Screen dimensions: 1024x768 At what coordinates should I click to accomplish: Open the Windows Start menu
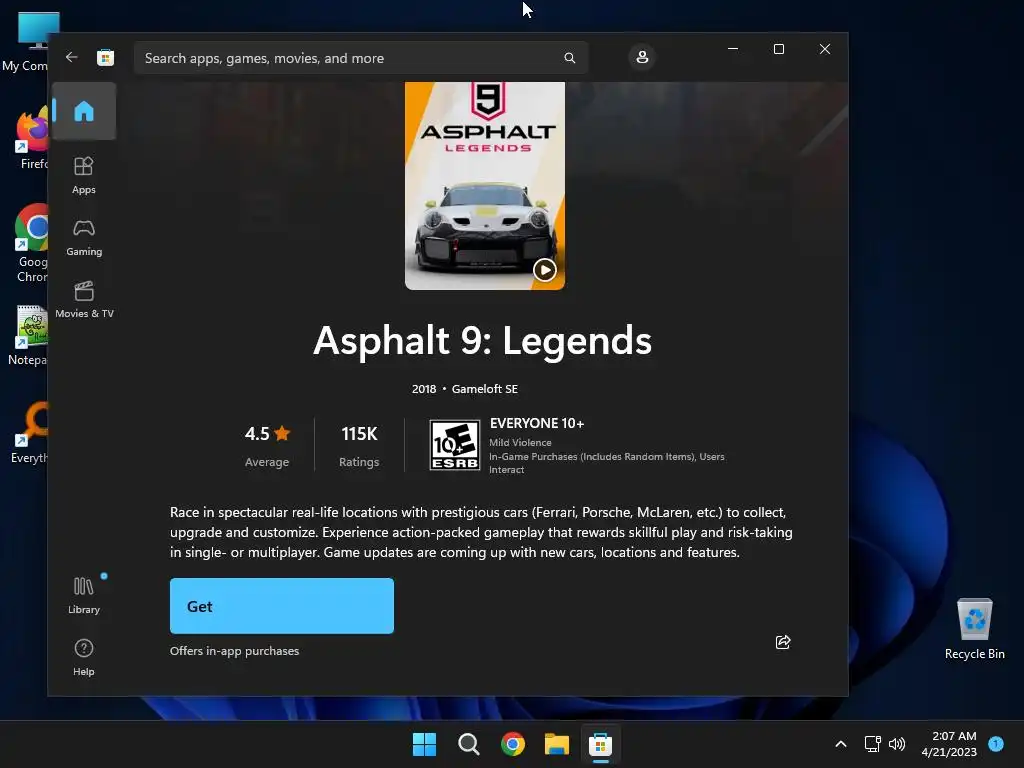[424, 744]
